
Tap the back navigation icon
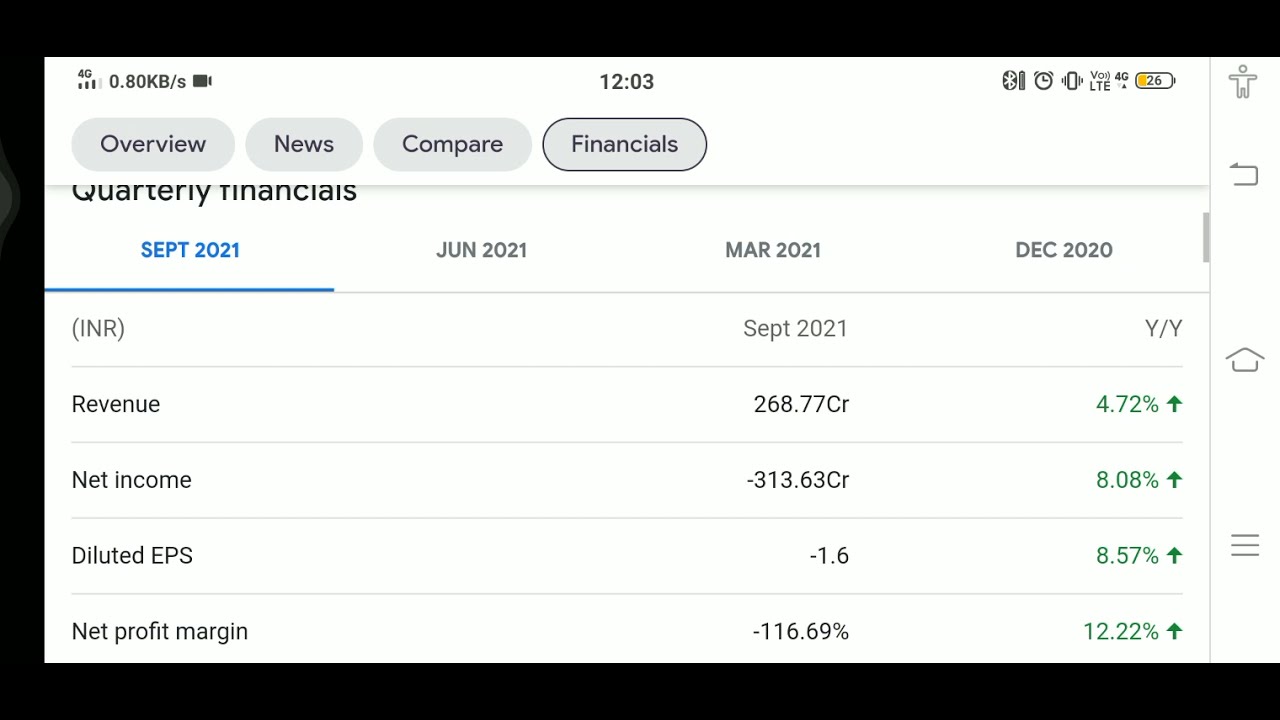click(1243, 174)
